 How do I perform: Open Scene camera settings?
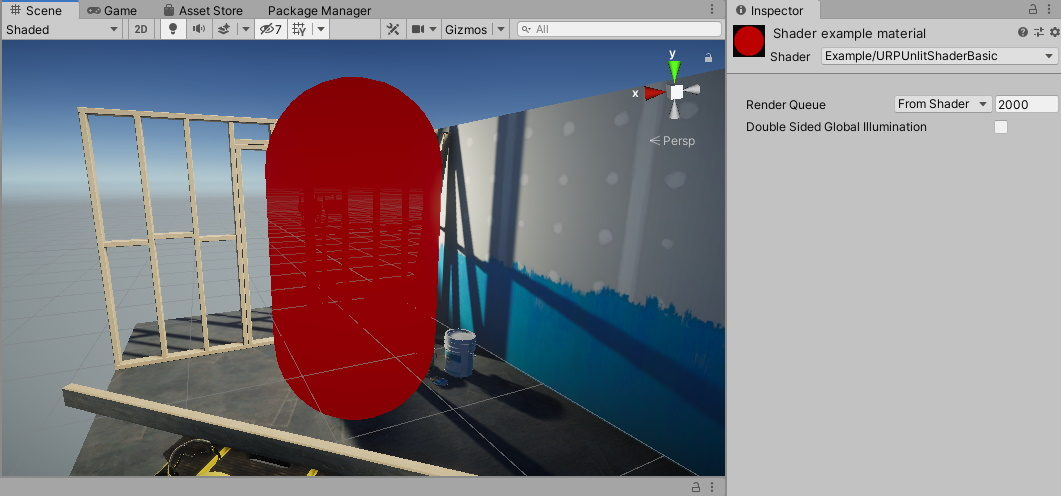coord(418,29)
